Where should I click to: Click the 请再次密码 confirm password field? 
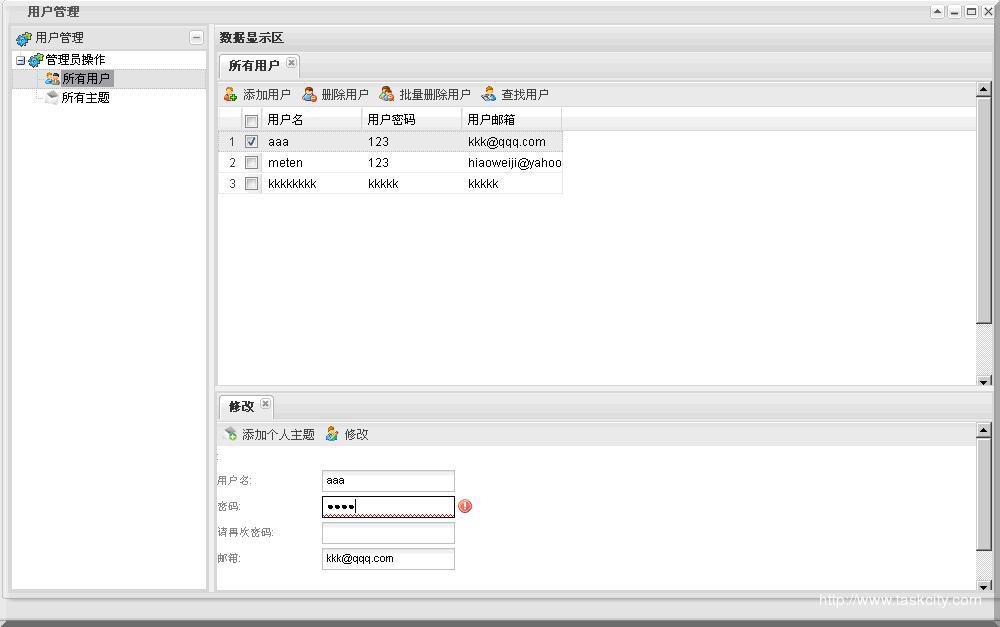[x=388, y=533]
